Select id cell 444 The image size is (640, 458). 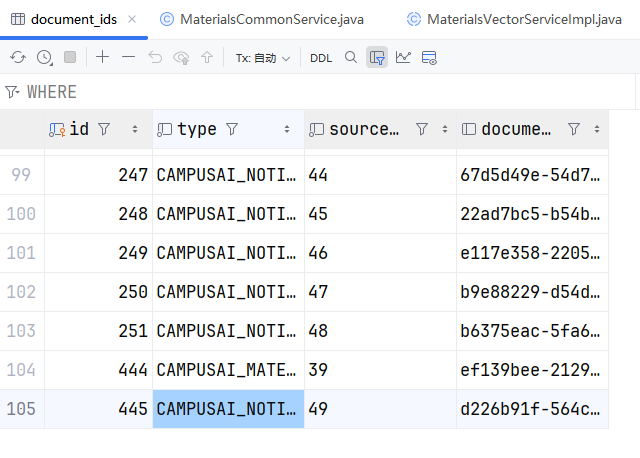[98, 370]
